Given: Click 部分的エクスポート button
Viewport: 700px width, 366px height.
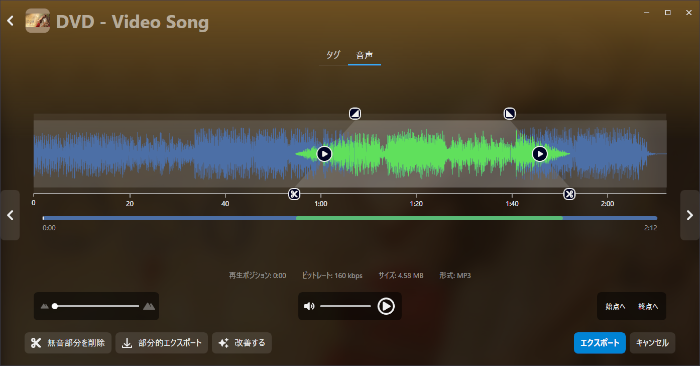Looking at the screenshot, I should point(162,343).
